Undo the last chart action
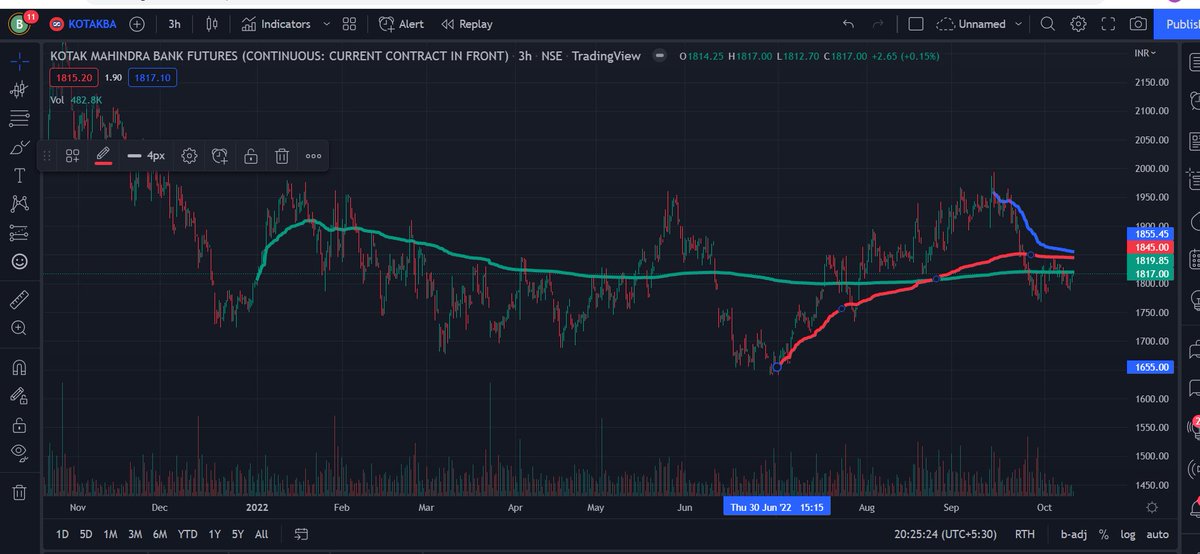 (x=849, y=24)
